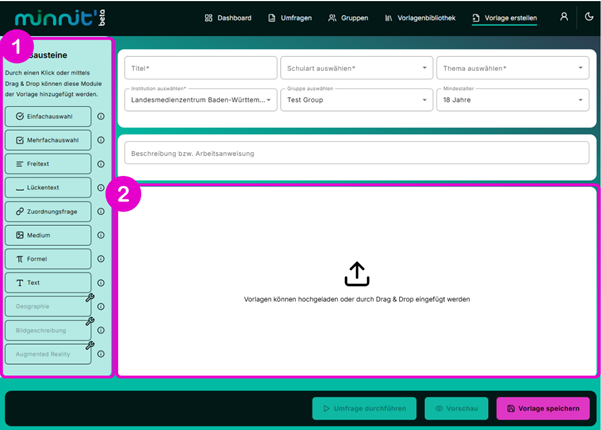Add Freitext module
The width and height of the screenshot is (601, 430).
[48, 164]
